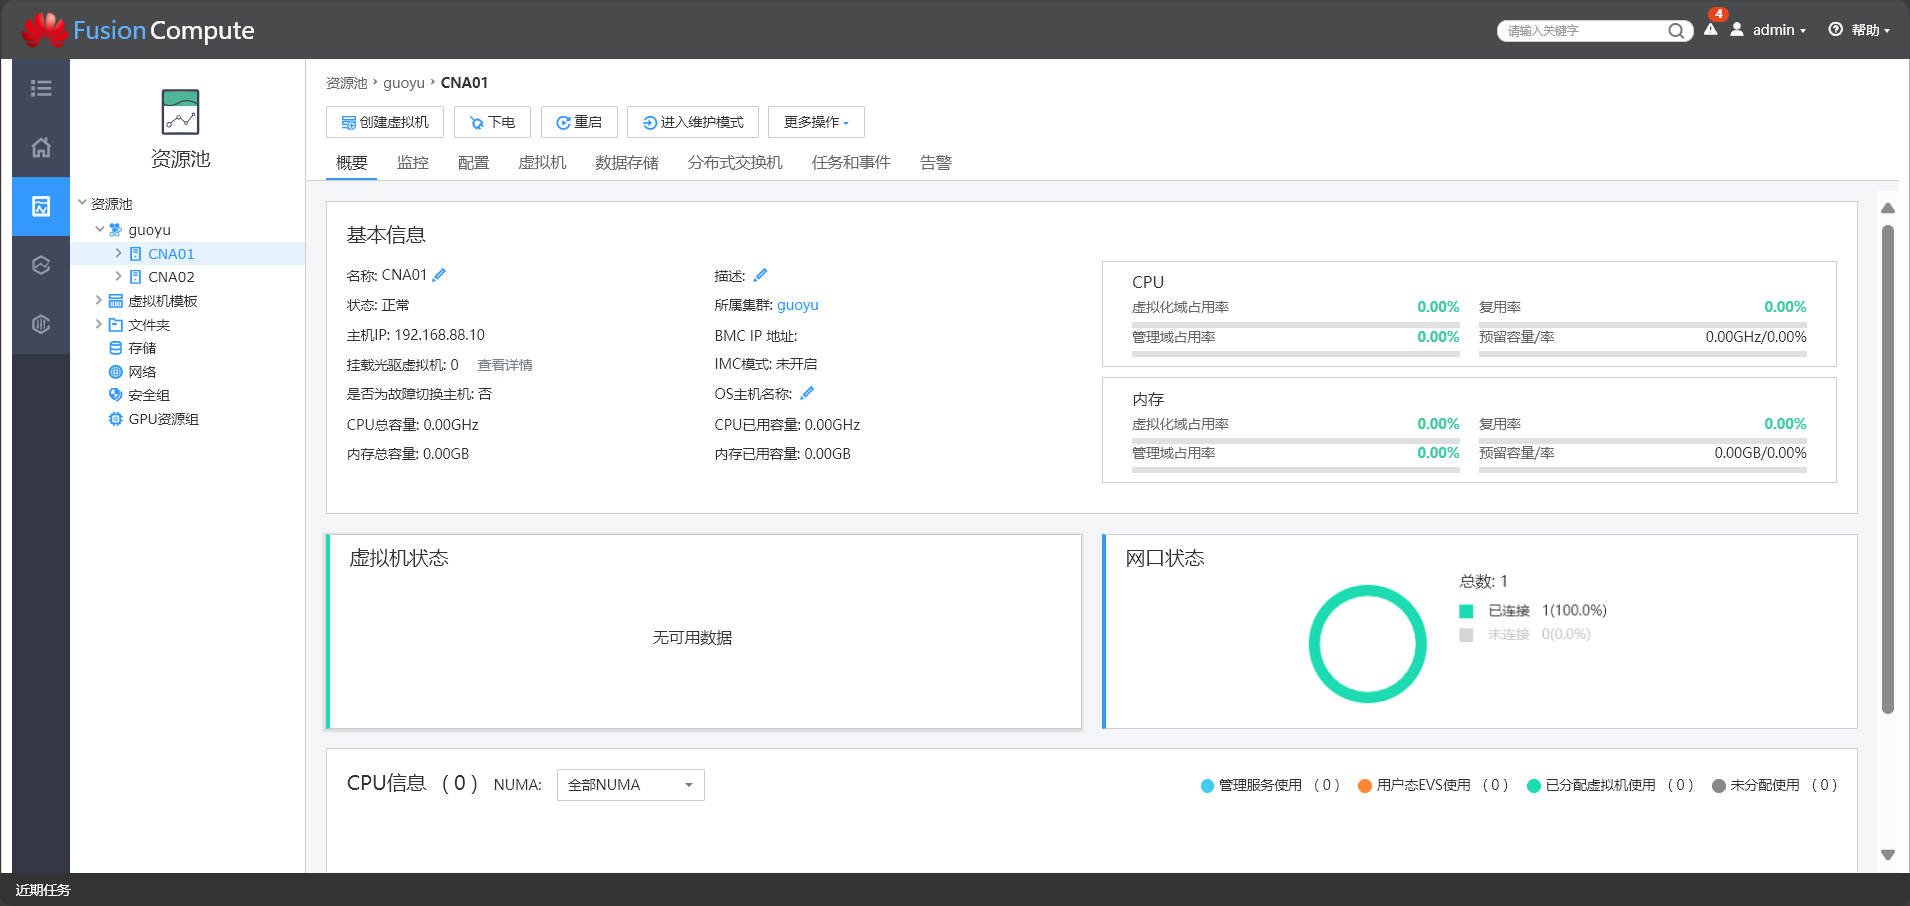The image size is (1910, 906).
Task: Click 资源池 in the breadcrumb
Action: click(347, 83)
